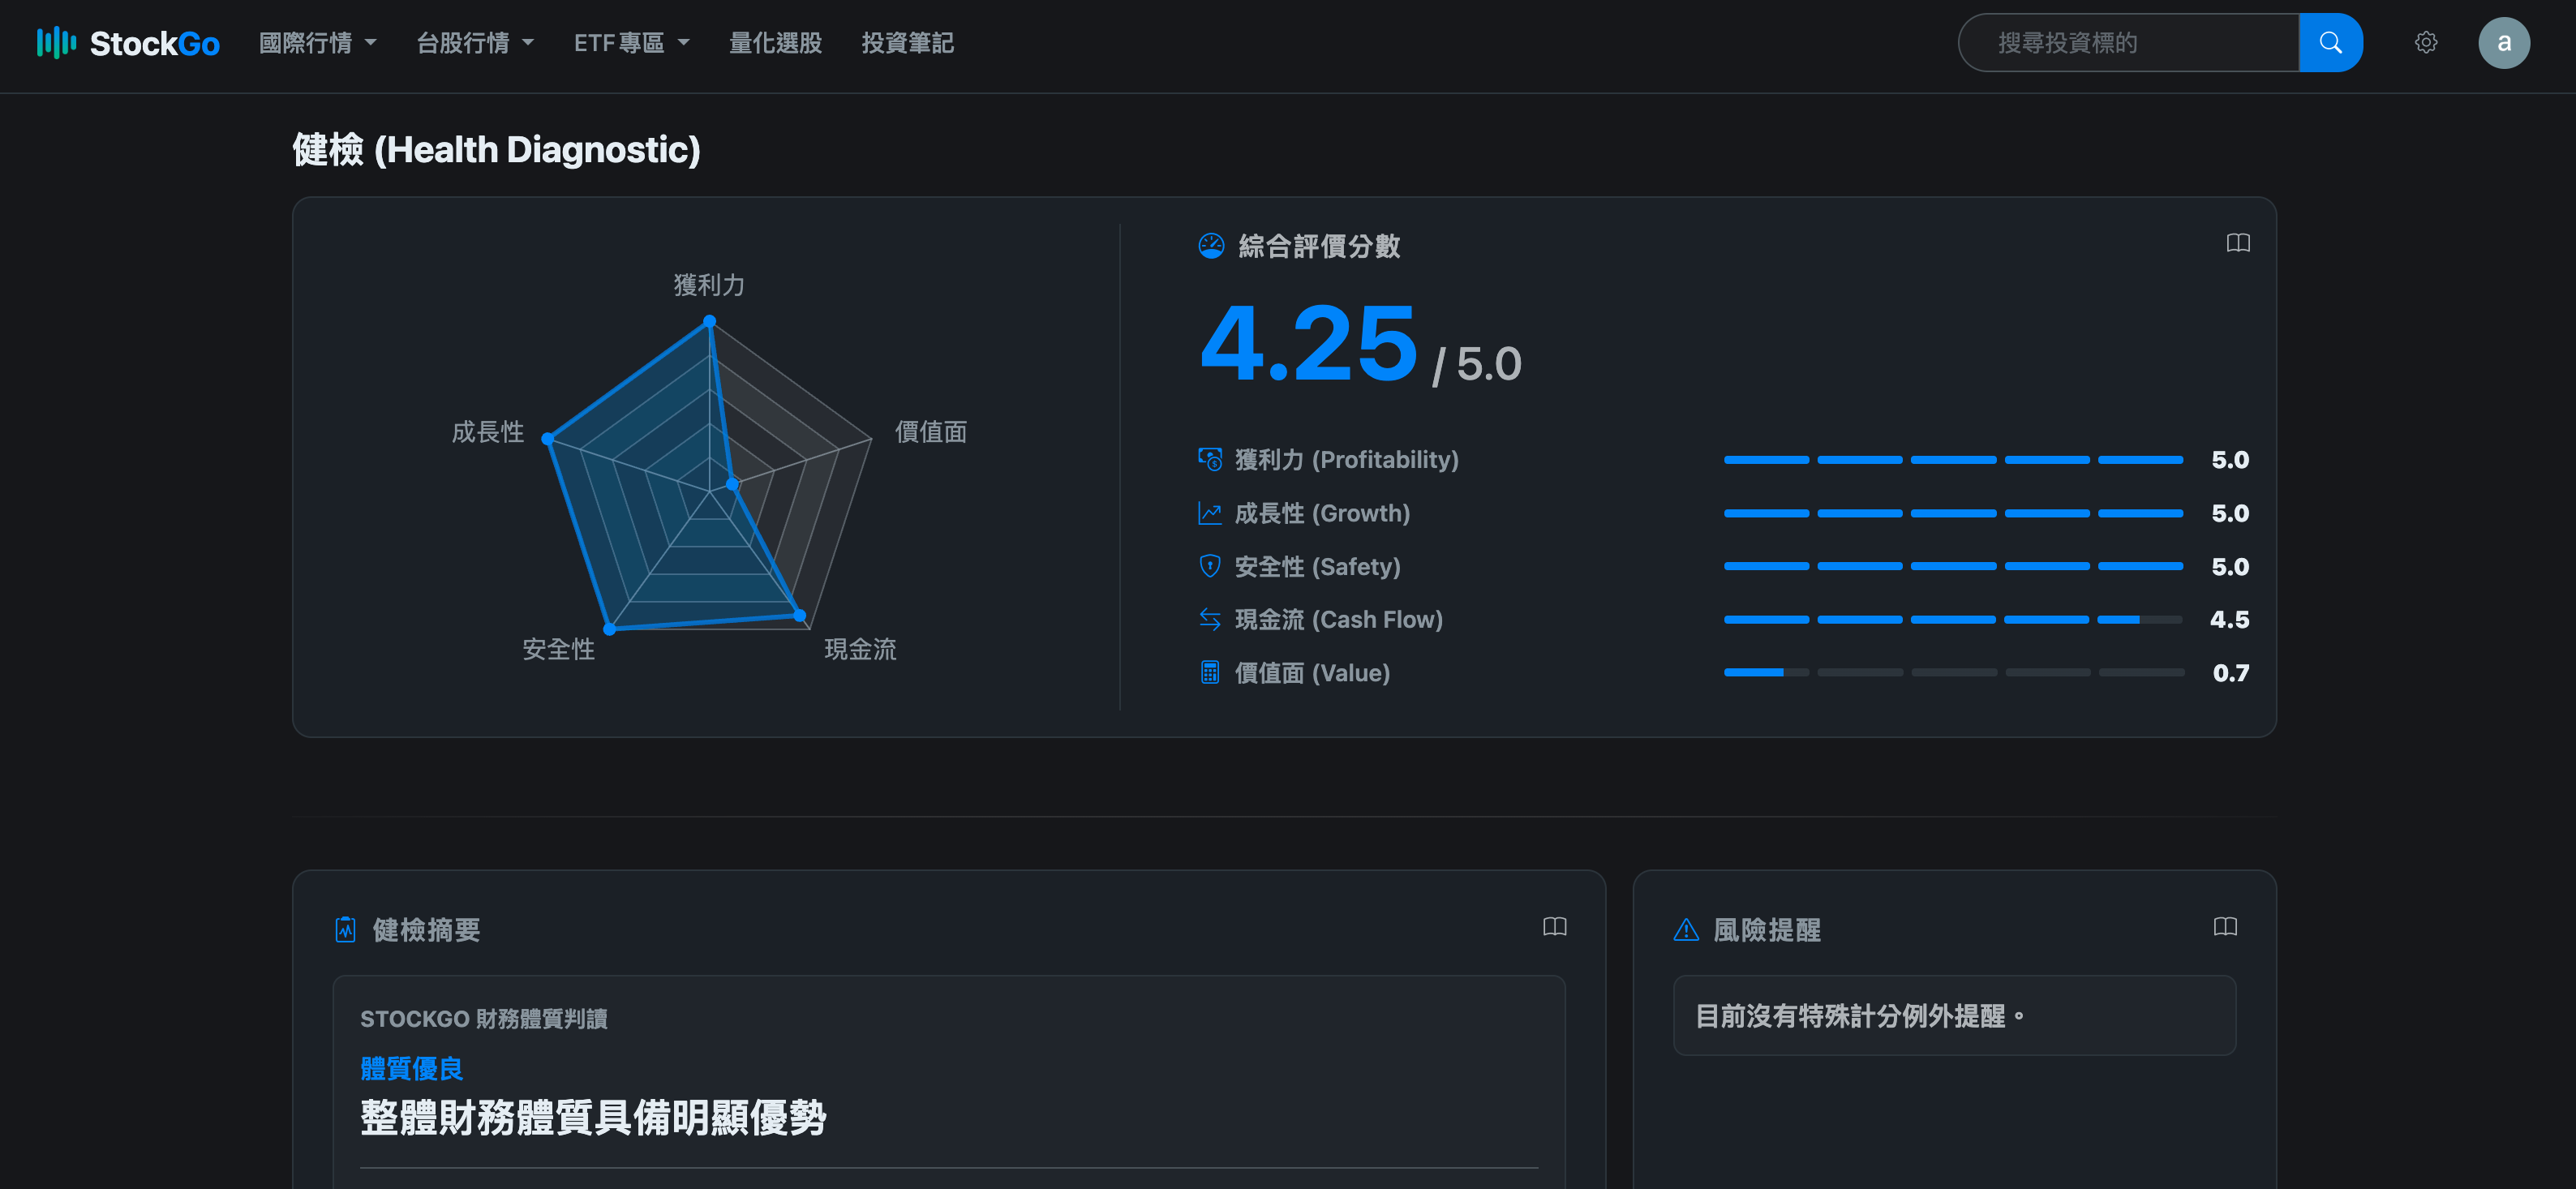The width and height of the screenshot is (2576, 1189).
Task: Open the 國際行情 dropdown menu
Action: coord(317,43)
